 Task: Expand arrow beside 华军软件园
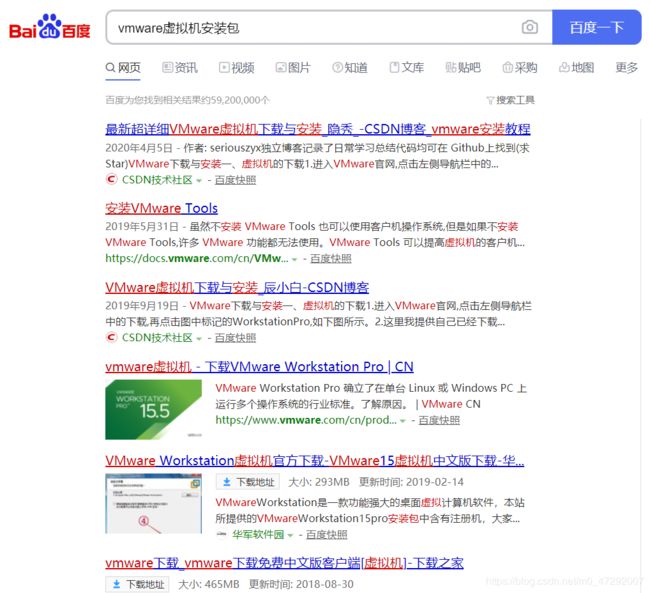[290, 535]
